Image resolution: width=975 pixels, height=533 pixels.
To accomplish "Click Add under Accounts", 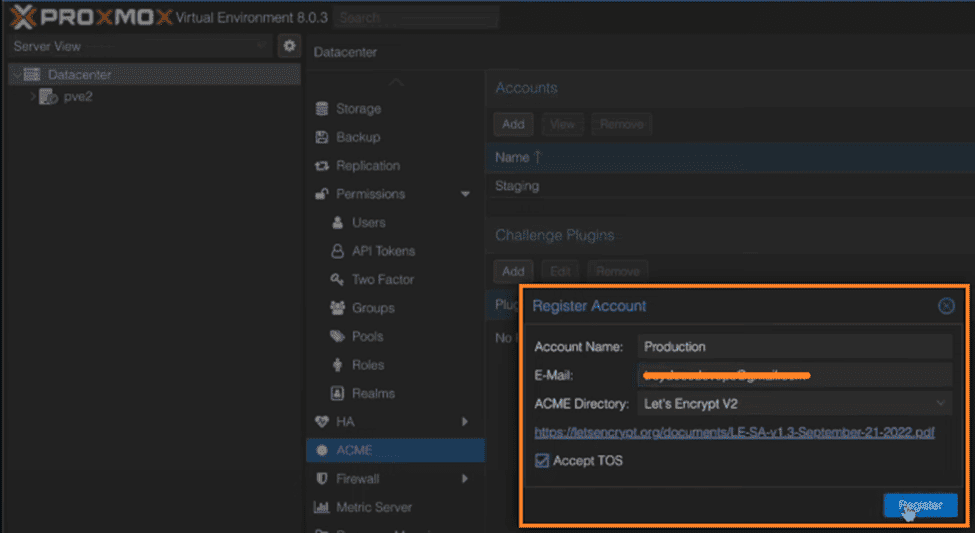I will click(x=513, y=124).
